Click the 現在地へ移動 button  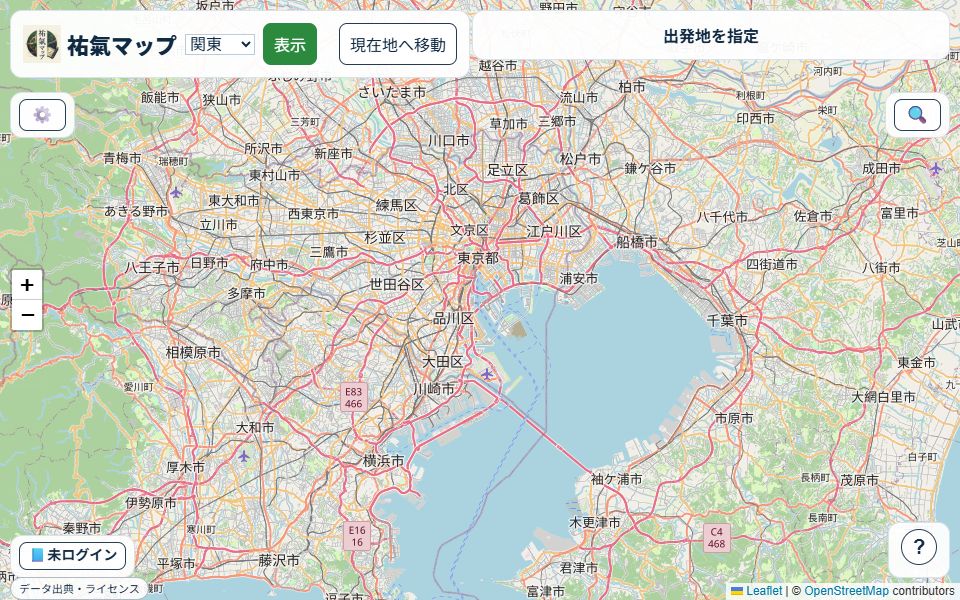[x=398, y=44]
